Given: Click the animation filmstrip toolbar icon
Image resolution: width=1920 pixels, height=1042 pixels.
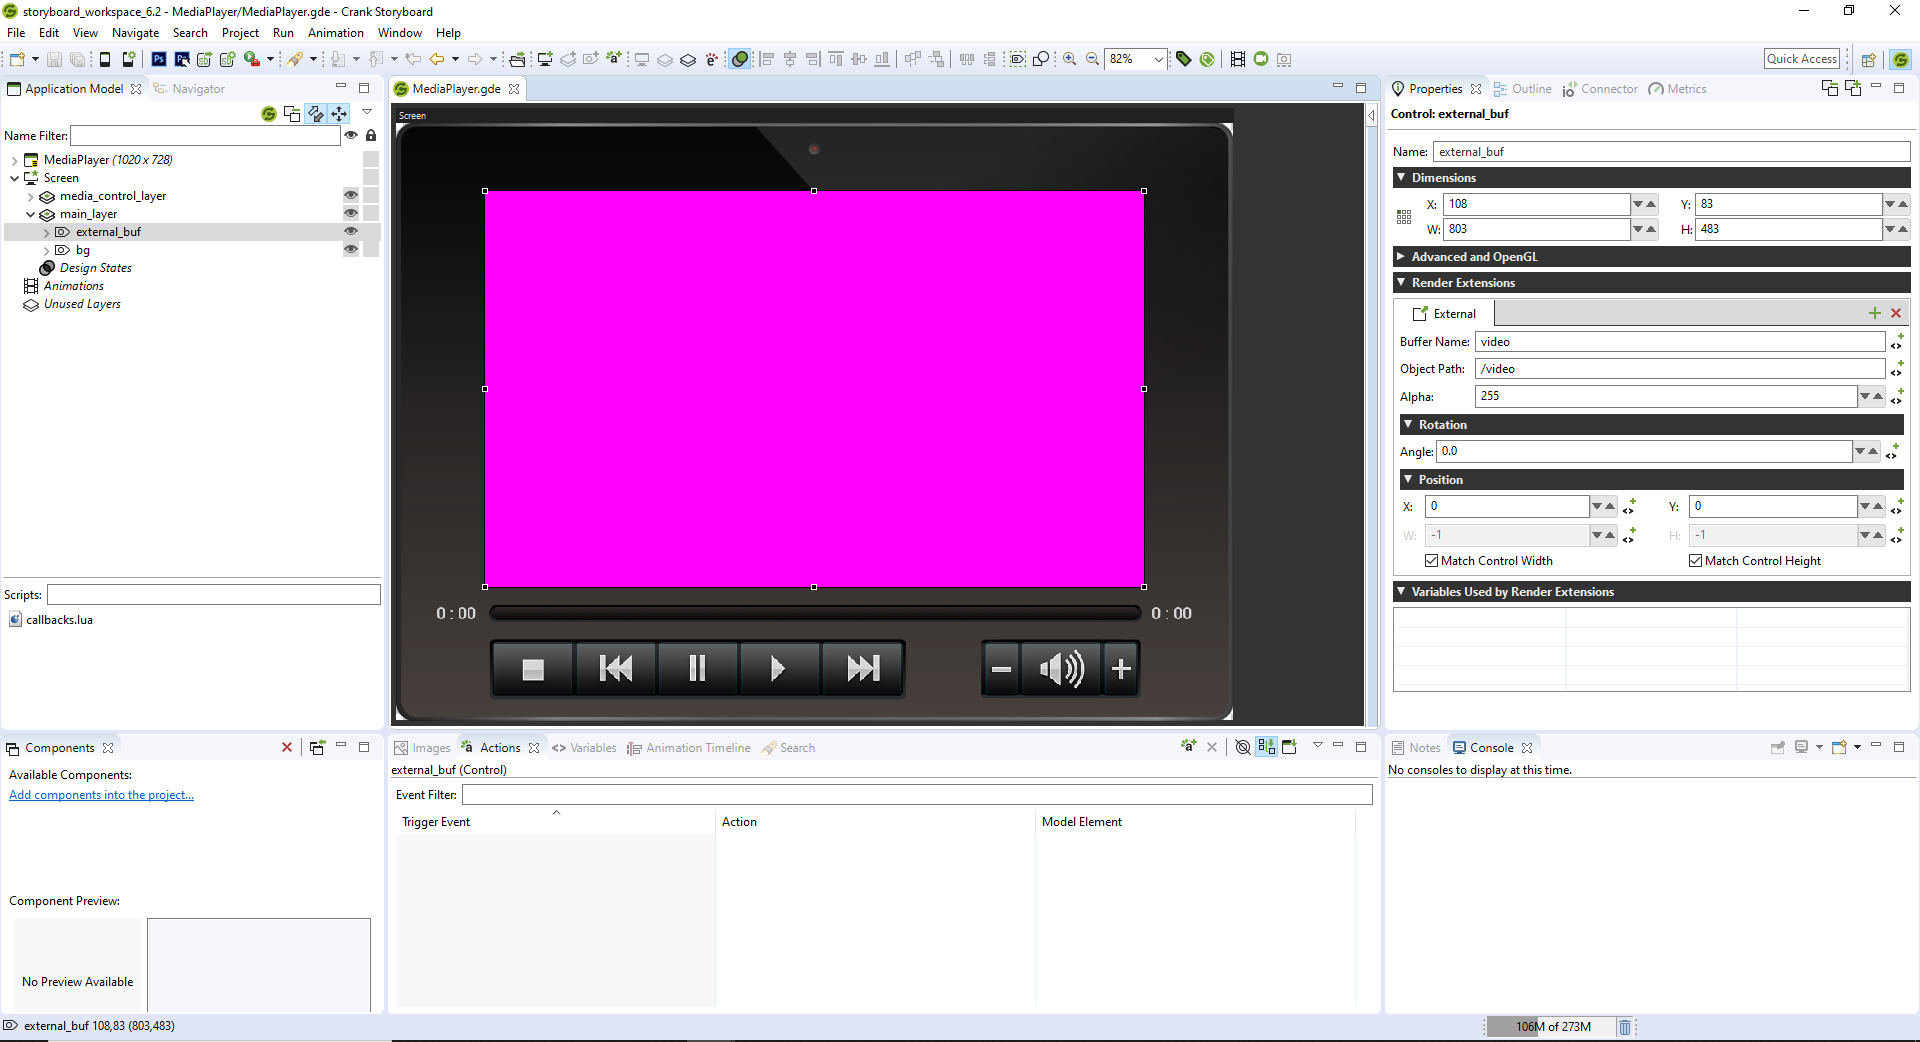Looking at the screenshot, I should pyautogui.click(x=1237, y=60).
